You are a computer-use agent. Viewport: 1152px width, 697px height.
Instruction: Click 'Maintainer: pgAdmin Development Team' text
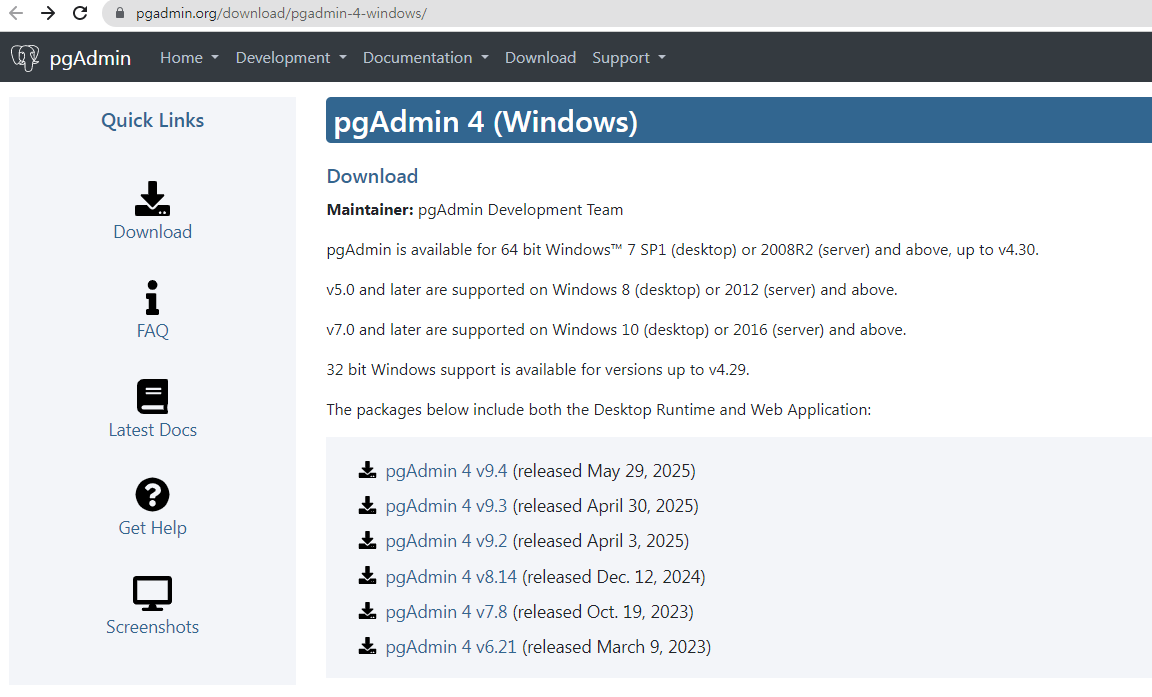(475, 210)
